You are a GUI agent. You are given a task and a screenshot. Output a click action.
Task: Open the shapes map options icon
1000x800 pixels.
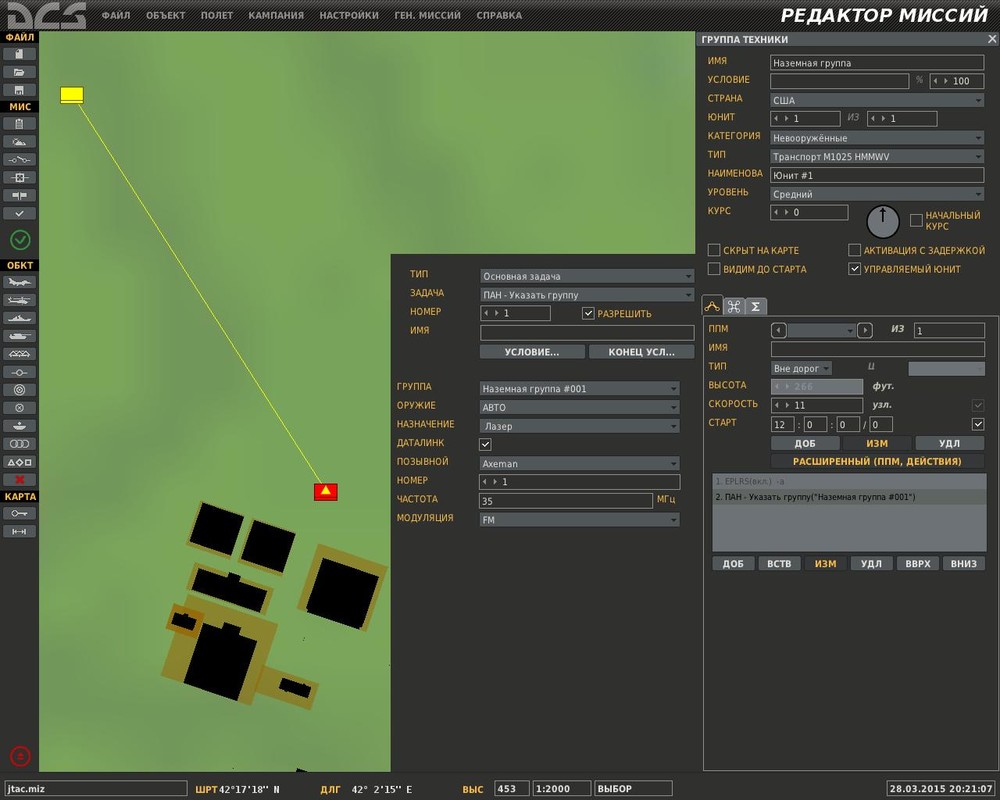19,462
